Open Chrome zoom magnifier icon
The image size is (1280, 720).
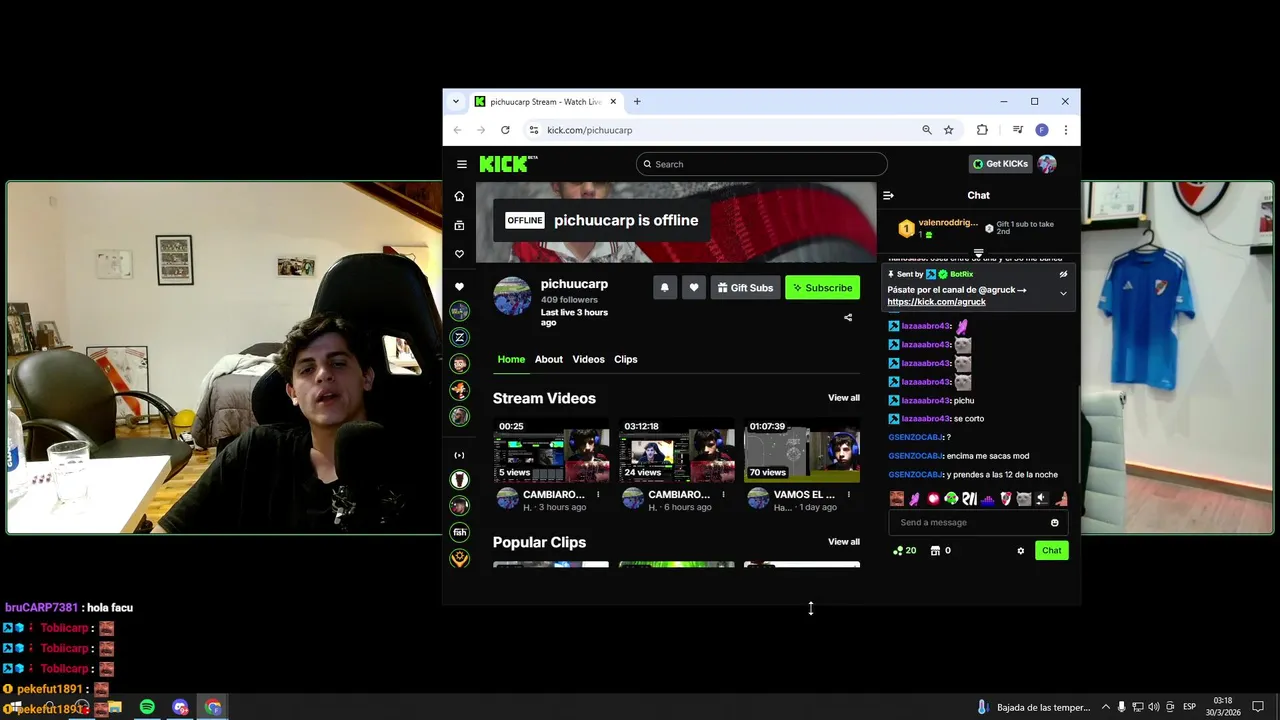click(927, 130)
